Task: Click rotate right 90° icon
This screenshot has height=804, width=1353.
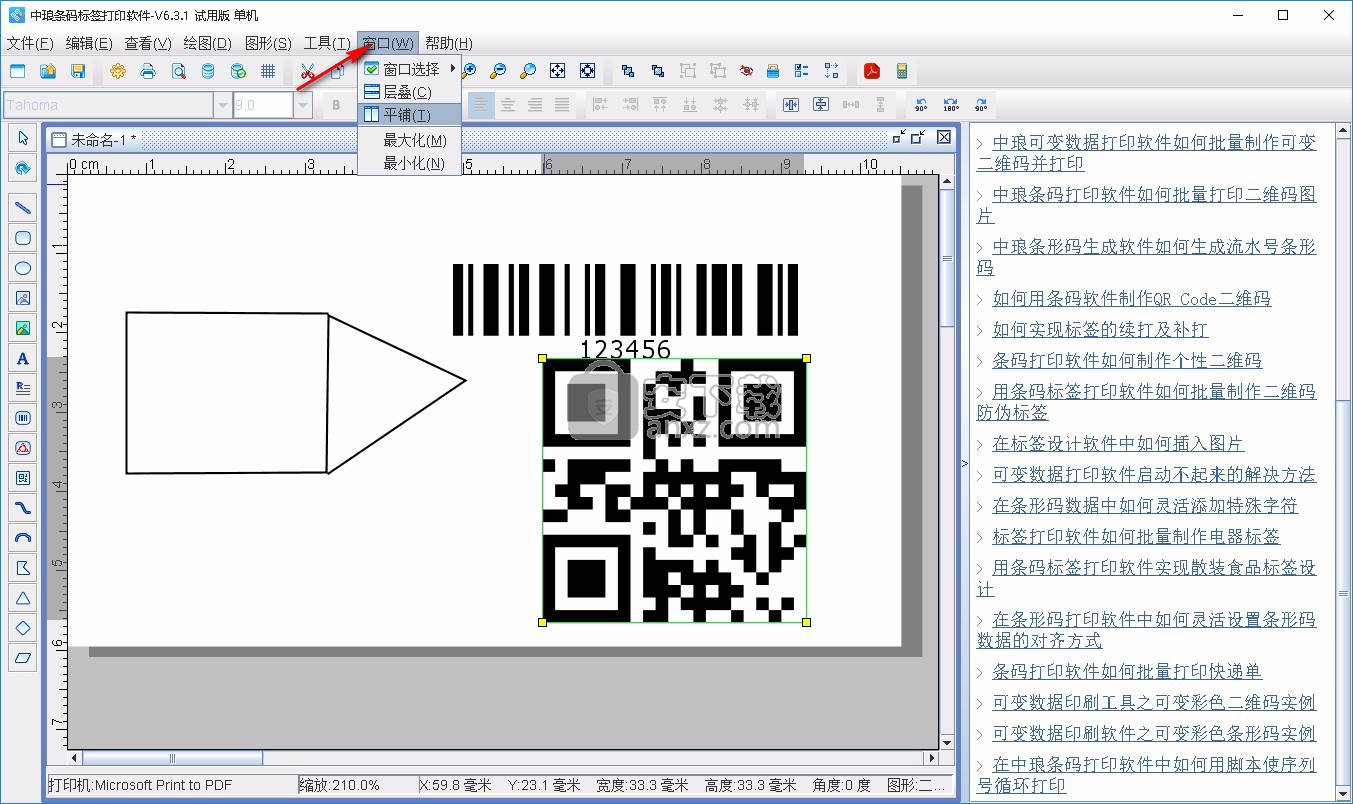Action: click(981, 105)
